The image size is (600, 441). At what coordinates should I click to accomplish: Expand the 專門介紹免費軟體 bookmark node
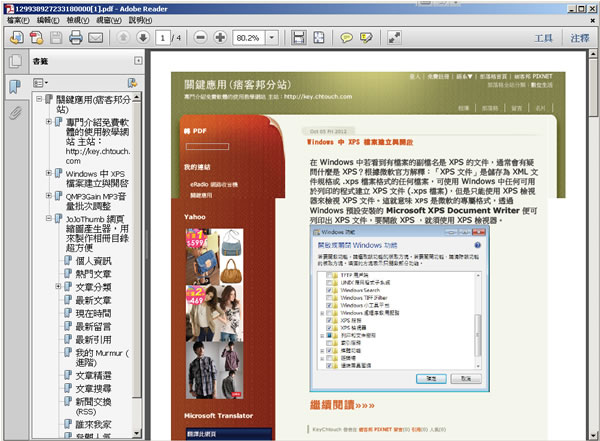(49, 121)
